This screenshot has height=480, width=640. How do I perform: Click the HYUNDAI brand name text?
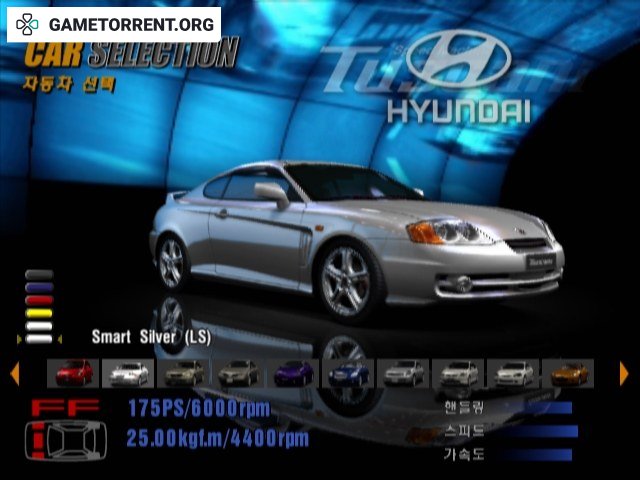click(459, 111)
